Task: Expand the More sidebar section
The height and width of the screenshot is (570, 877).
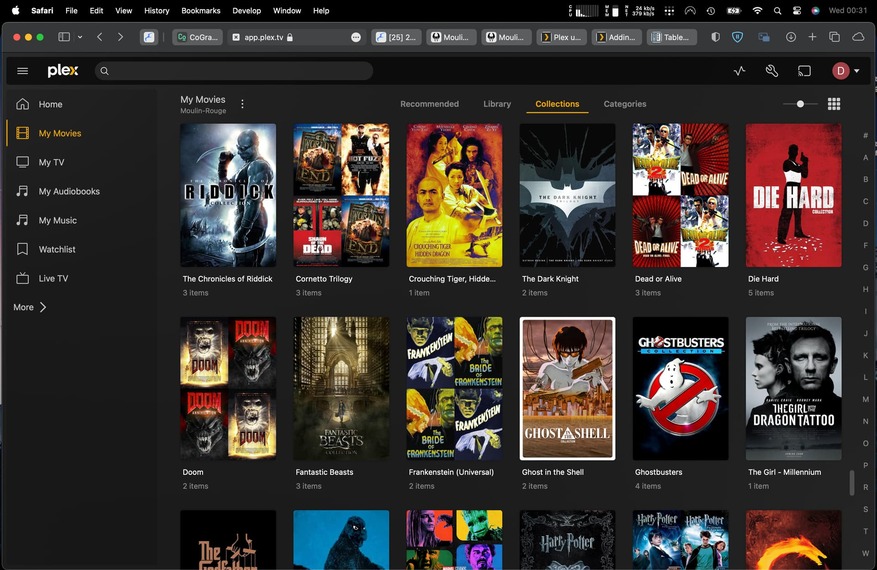Action: (x=30, y=307)
